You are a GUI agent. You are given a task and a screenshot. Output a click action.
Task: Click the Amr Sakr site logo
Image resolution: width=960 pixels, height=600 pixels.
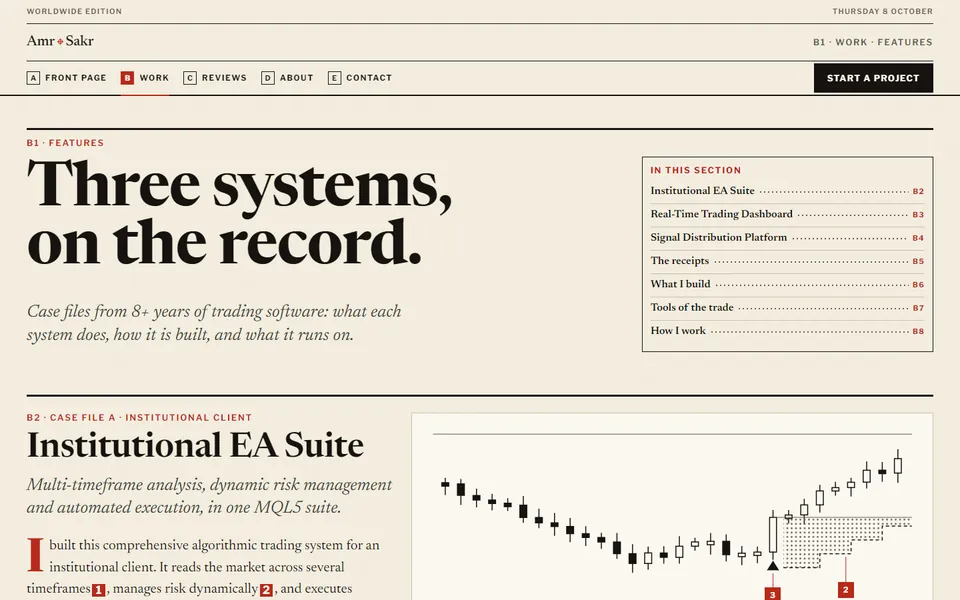pyautogui.click(x=60, y=41)
